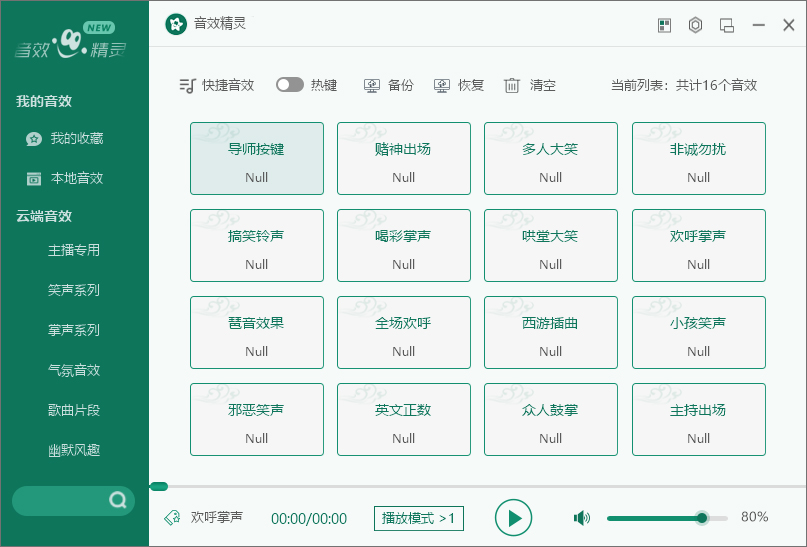
Task: Switch to mini window mode icon
Action: pos(727,25)
